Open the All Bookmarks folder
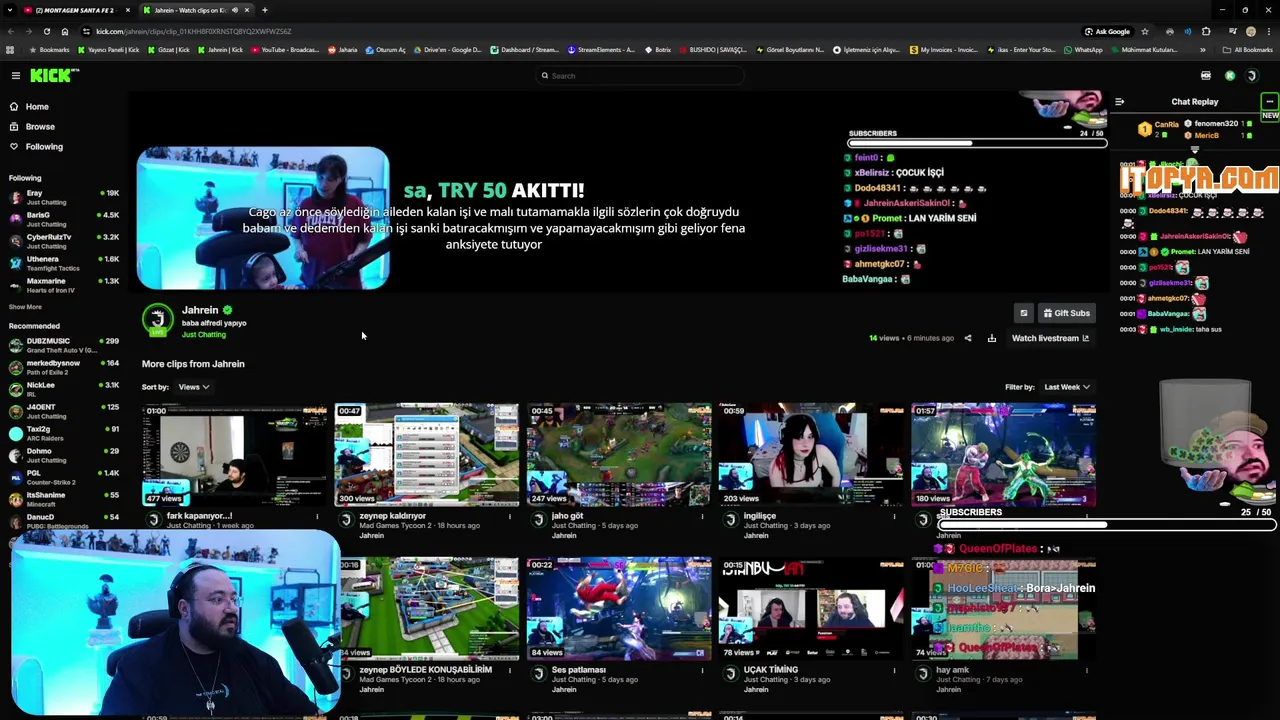This screenshot has height=720, width=1280. coord(1248,49)
